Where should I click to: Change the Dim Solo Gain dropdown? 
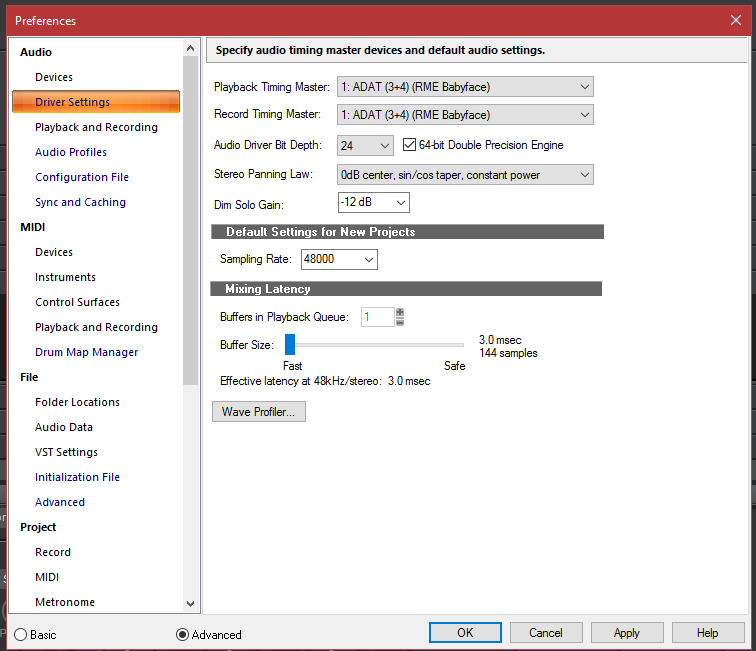point(373,203)
